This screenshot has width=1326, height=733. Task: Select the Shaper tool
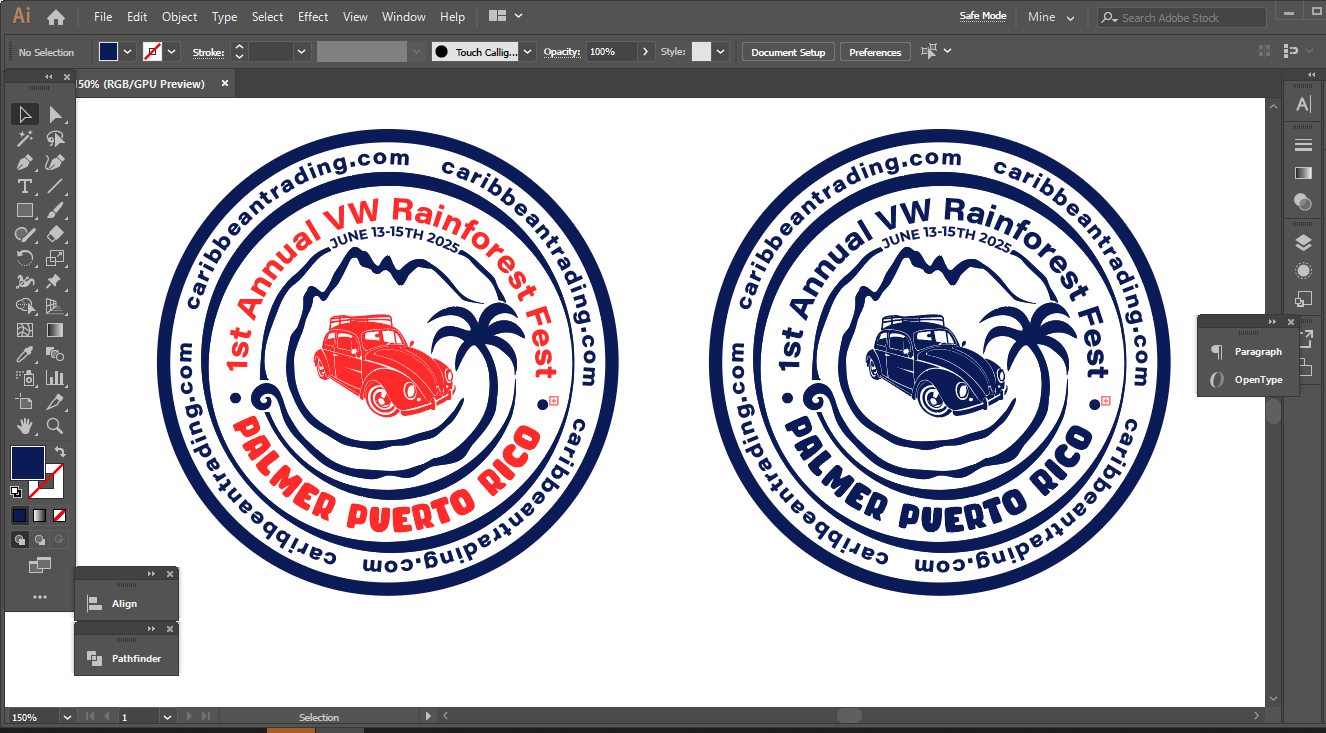click(x=25, y=234)
